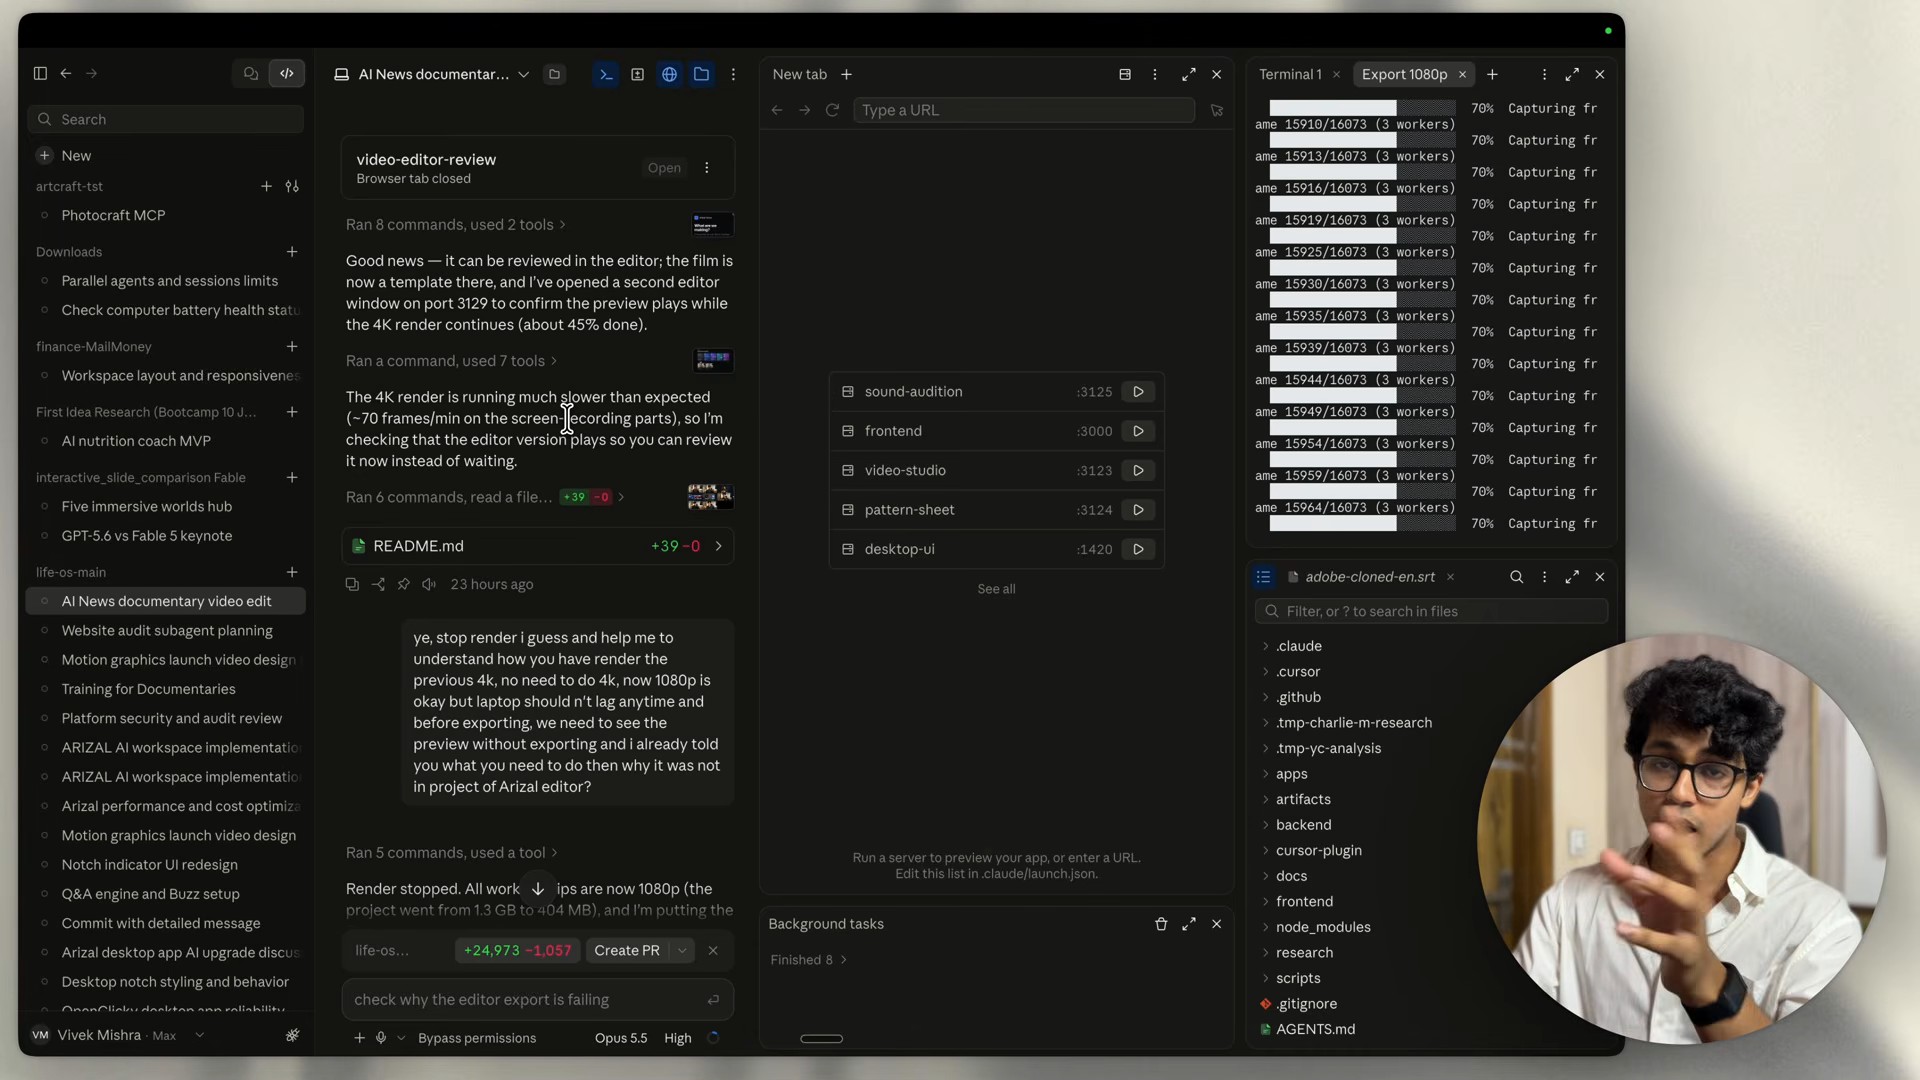Jump to latest message down arrow

click(538, 889)
